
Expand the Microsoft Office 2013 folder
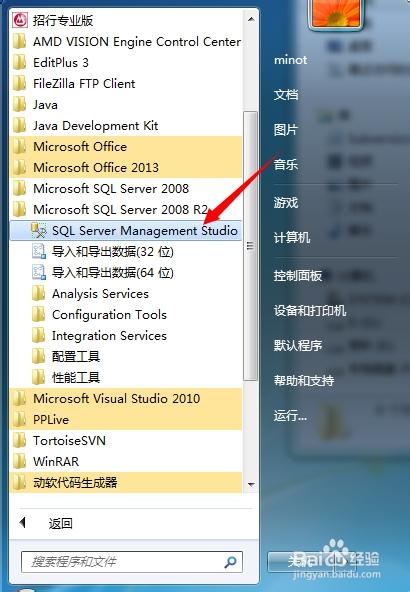pos(125,167)
